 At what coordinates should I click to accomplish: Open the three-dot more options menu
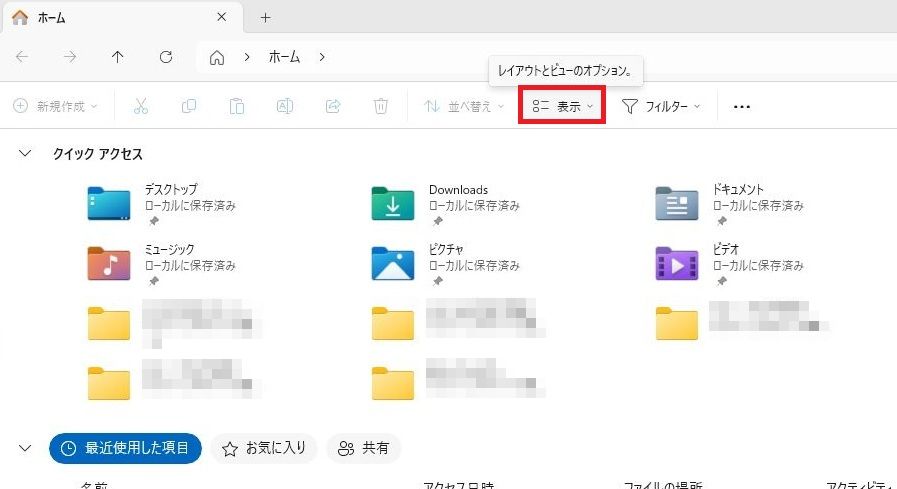point(741,106)
